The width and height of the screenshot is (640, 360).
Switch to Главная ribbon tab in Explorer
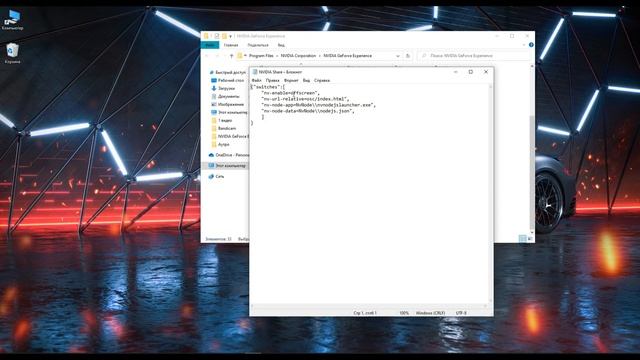coord(231,45)
